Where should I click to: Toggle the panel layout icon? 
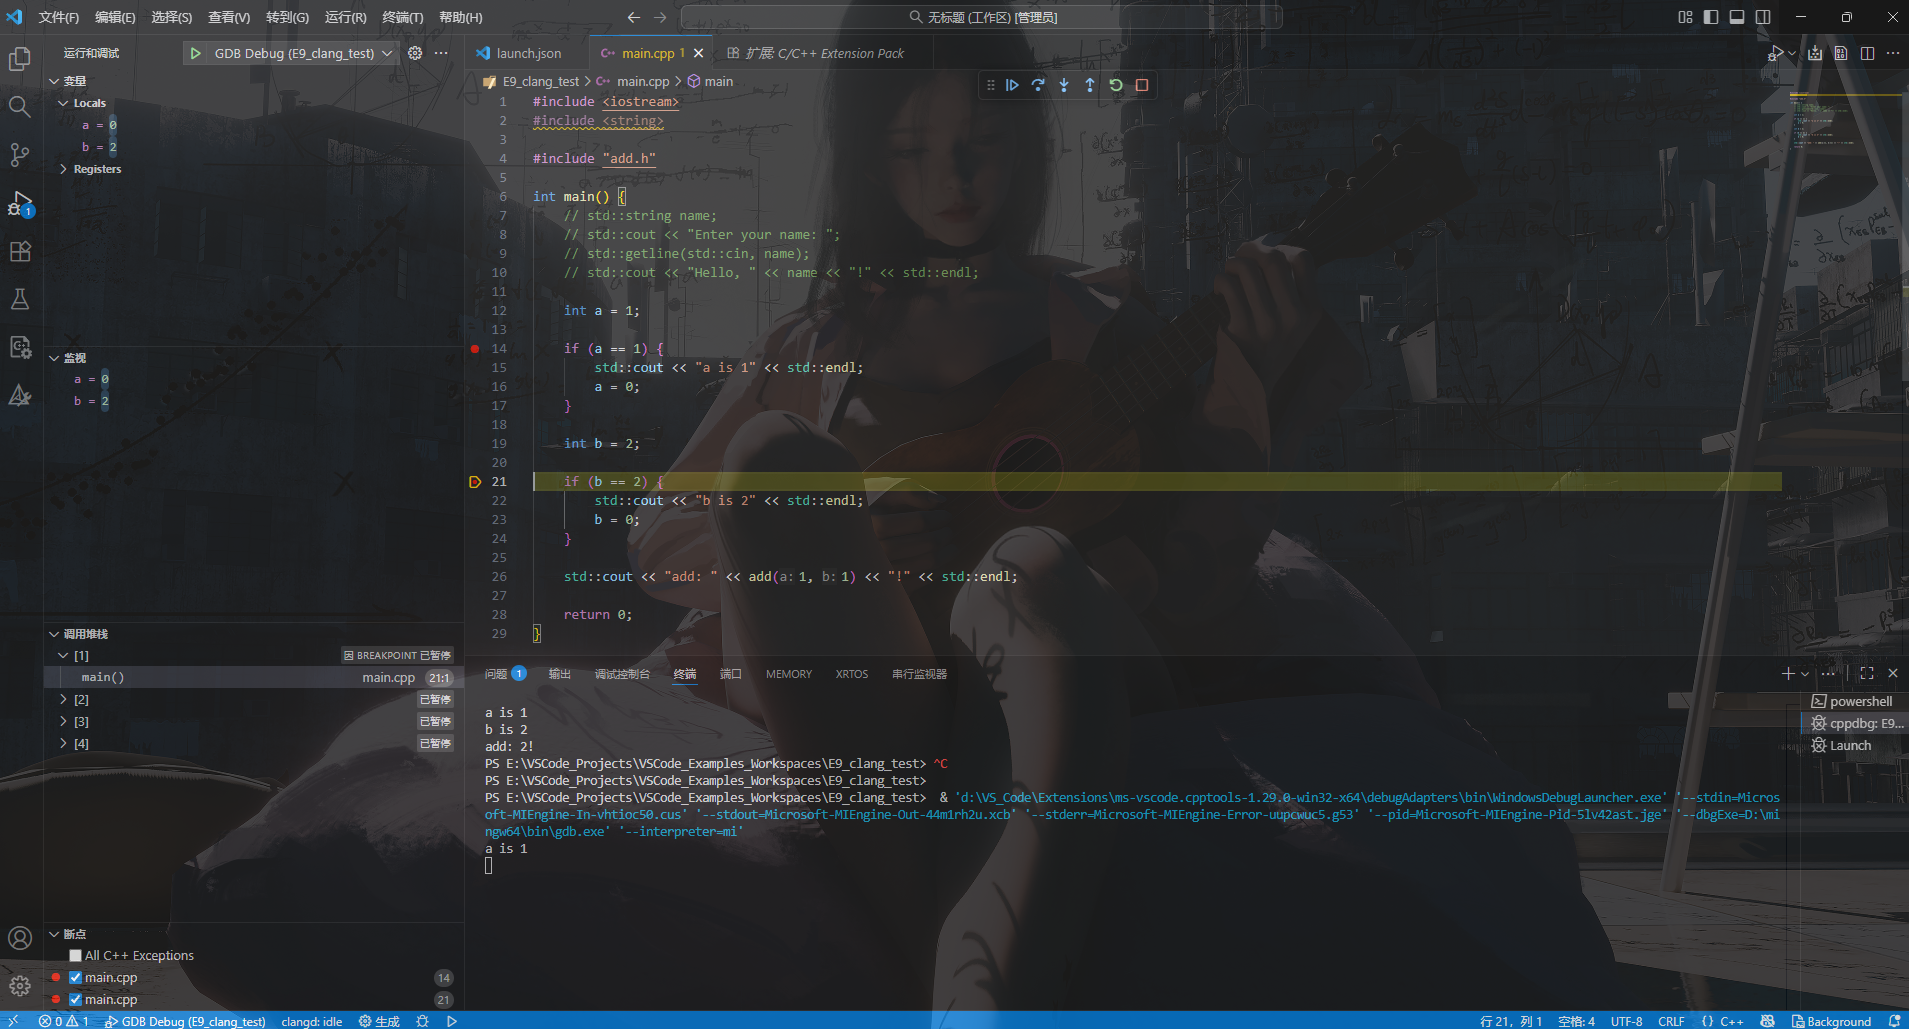pos(1737,17)
